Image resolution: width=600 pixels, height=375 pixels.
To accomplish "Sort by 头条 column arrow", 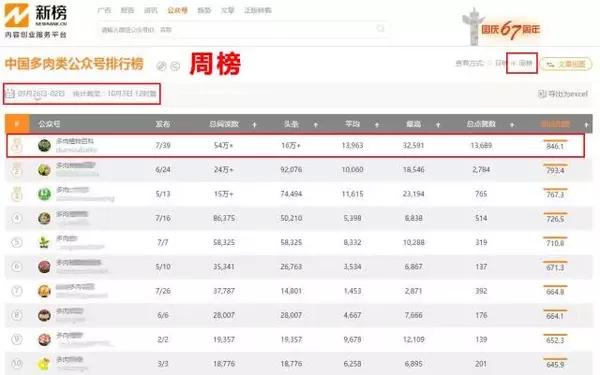I will point(316,125).
